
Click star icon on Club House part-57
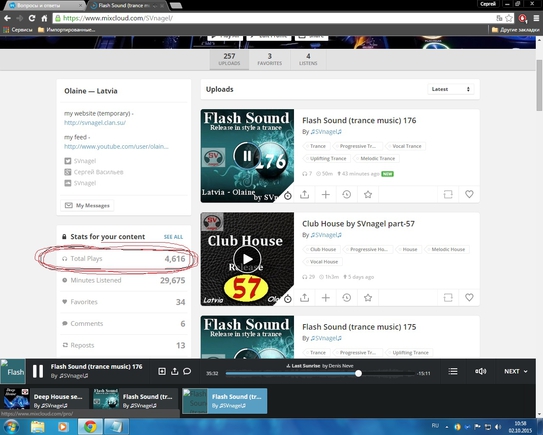[368, 298]
